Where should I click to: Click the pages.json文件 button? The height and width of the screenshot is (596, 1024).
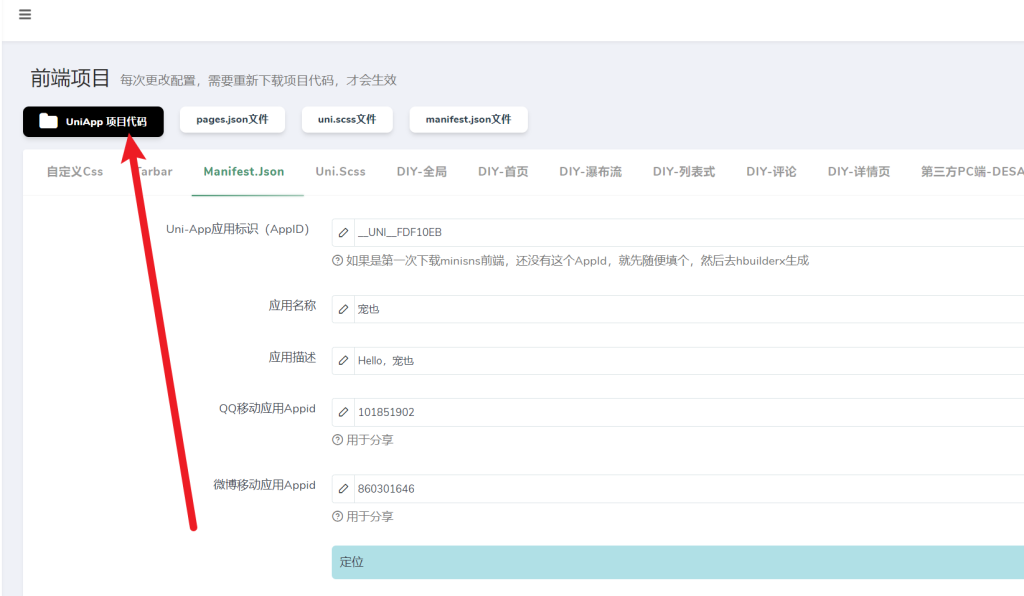232,118
